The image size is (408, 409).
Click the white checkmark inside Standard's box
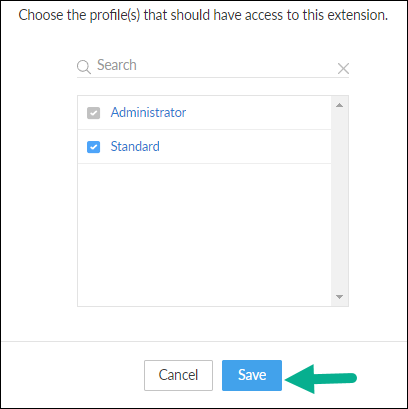93,147
